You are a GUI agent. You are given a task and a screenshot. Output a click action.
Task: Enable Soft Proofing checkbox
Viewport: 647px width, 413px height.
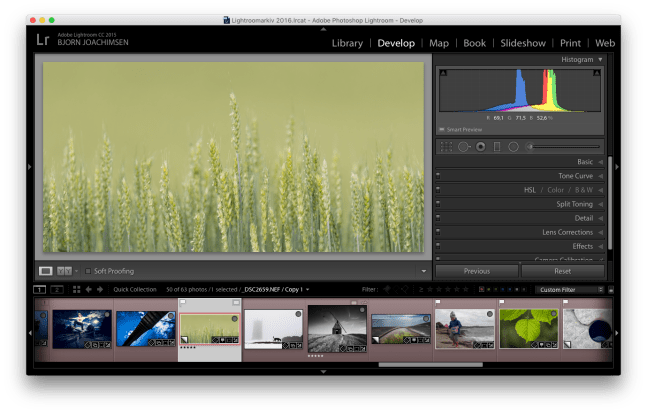[x=88, y=271]
